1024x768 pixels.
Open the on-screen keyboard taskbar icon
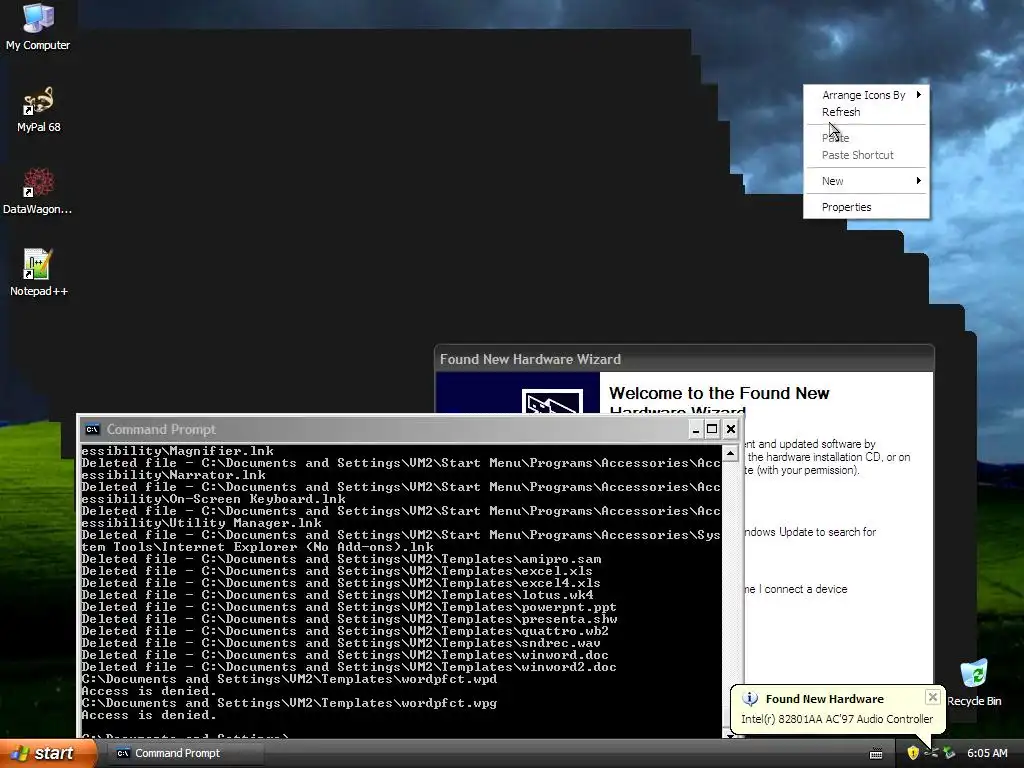tap(876, 754)
